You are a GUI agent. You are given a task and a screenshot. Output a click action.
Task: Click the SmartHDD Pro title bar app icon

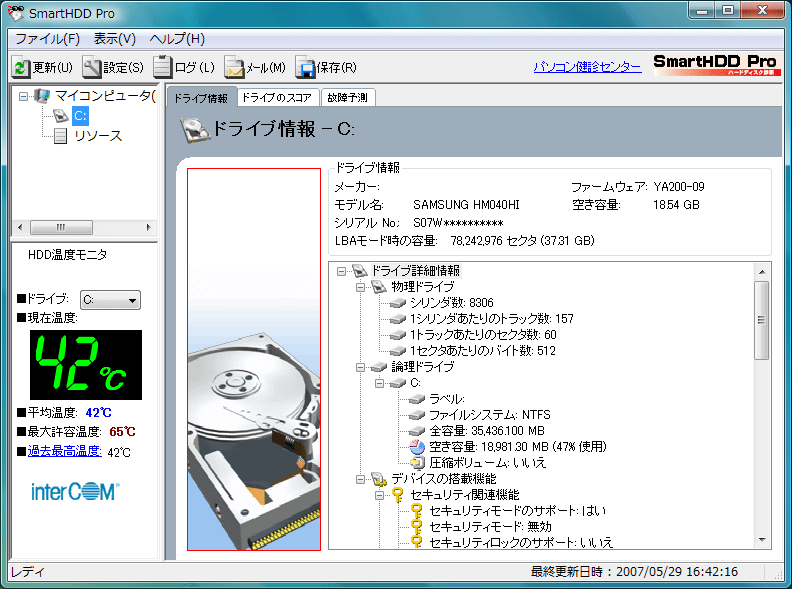(16, 13)
